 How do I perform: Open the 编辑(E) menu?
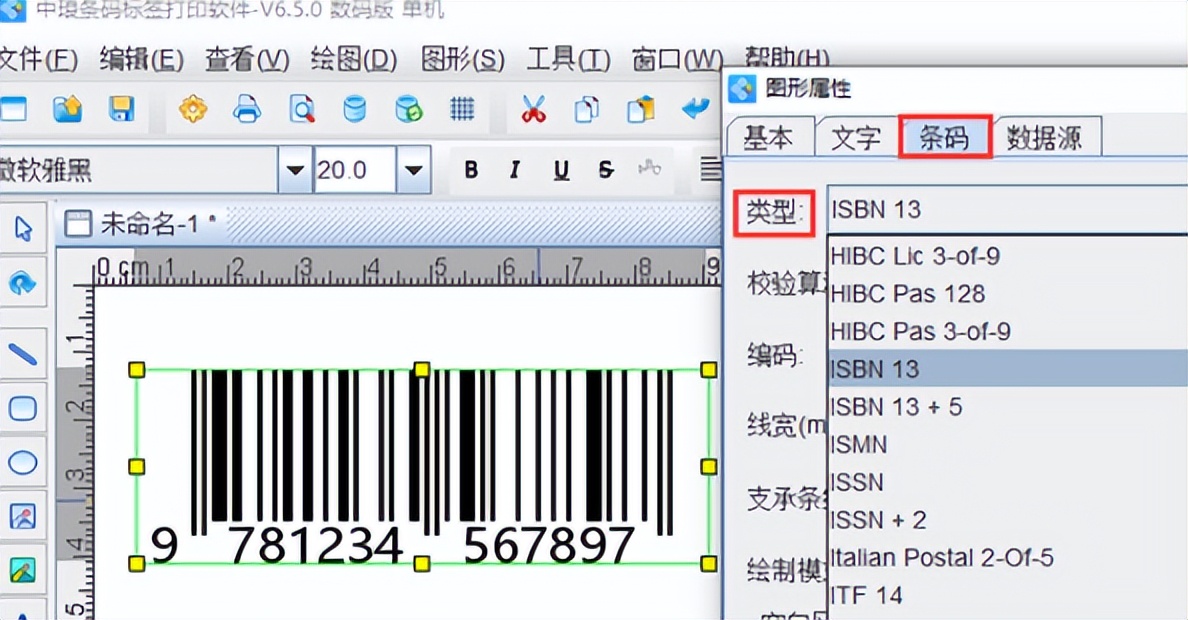click(142, 60)
